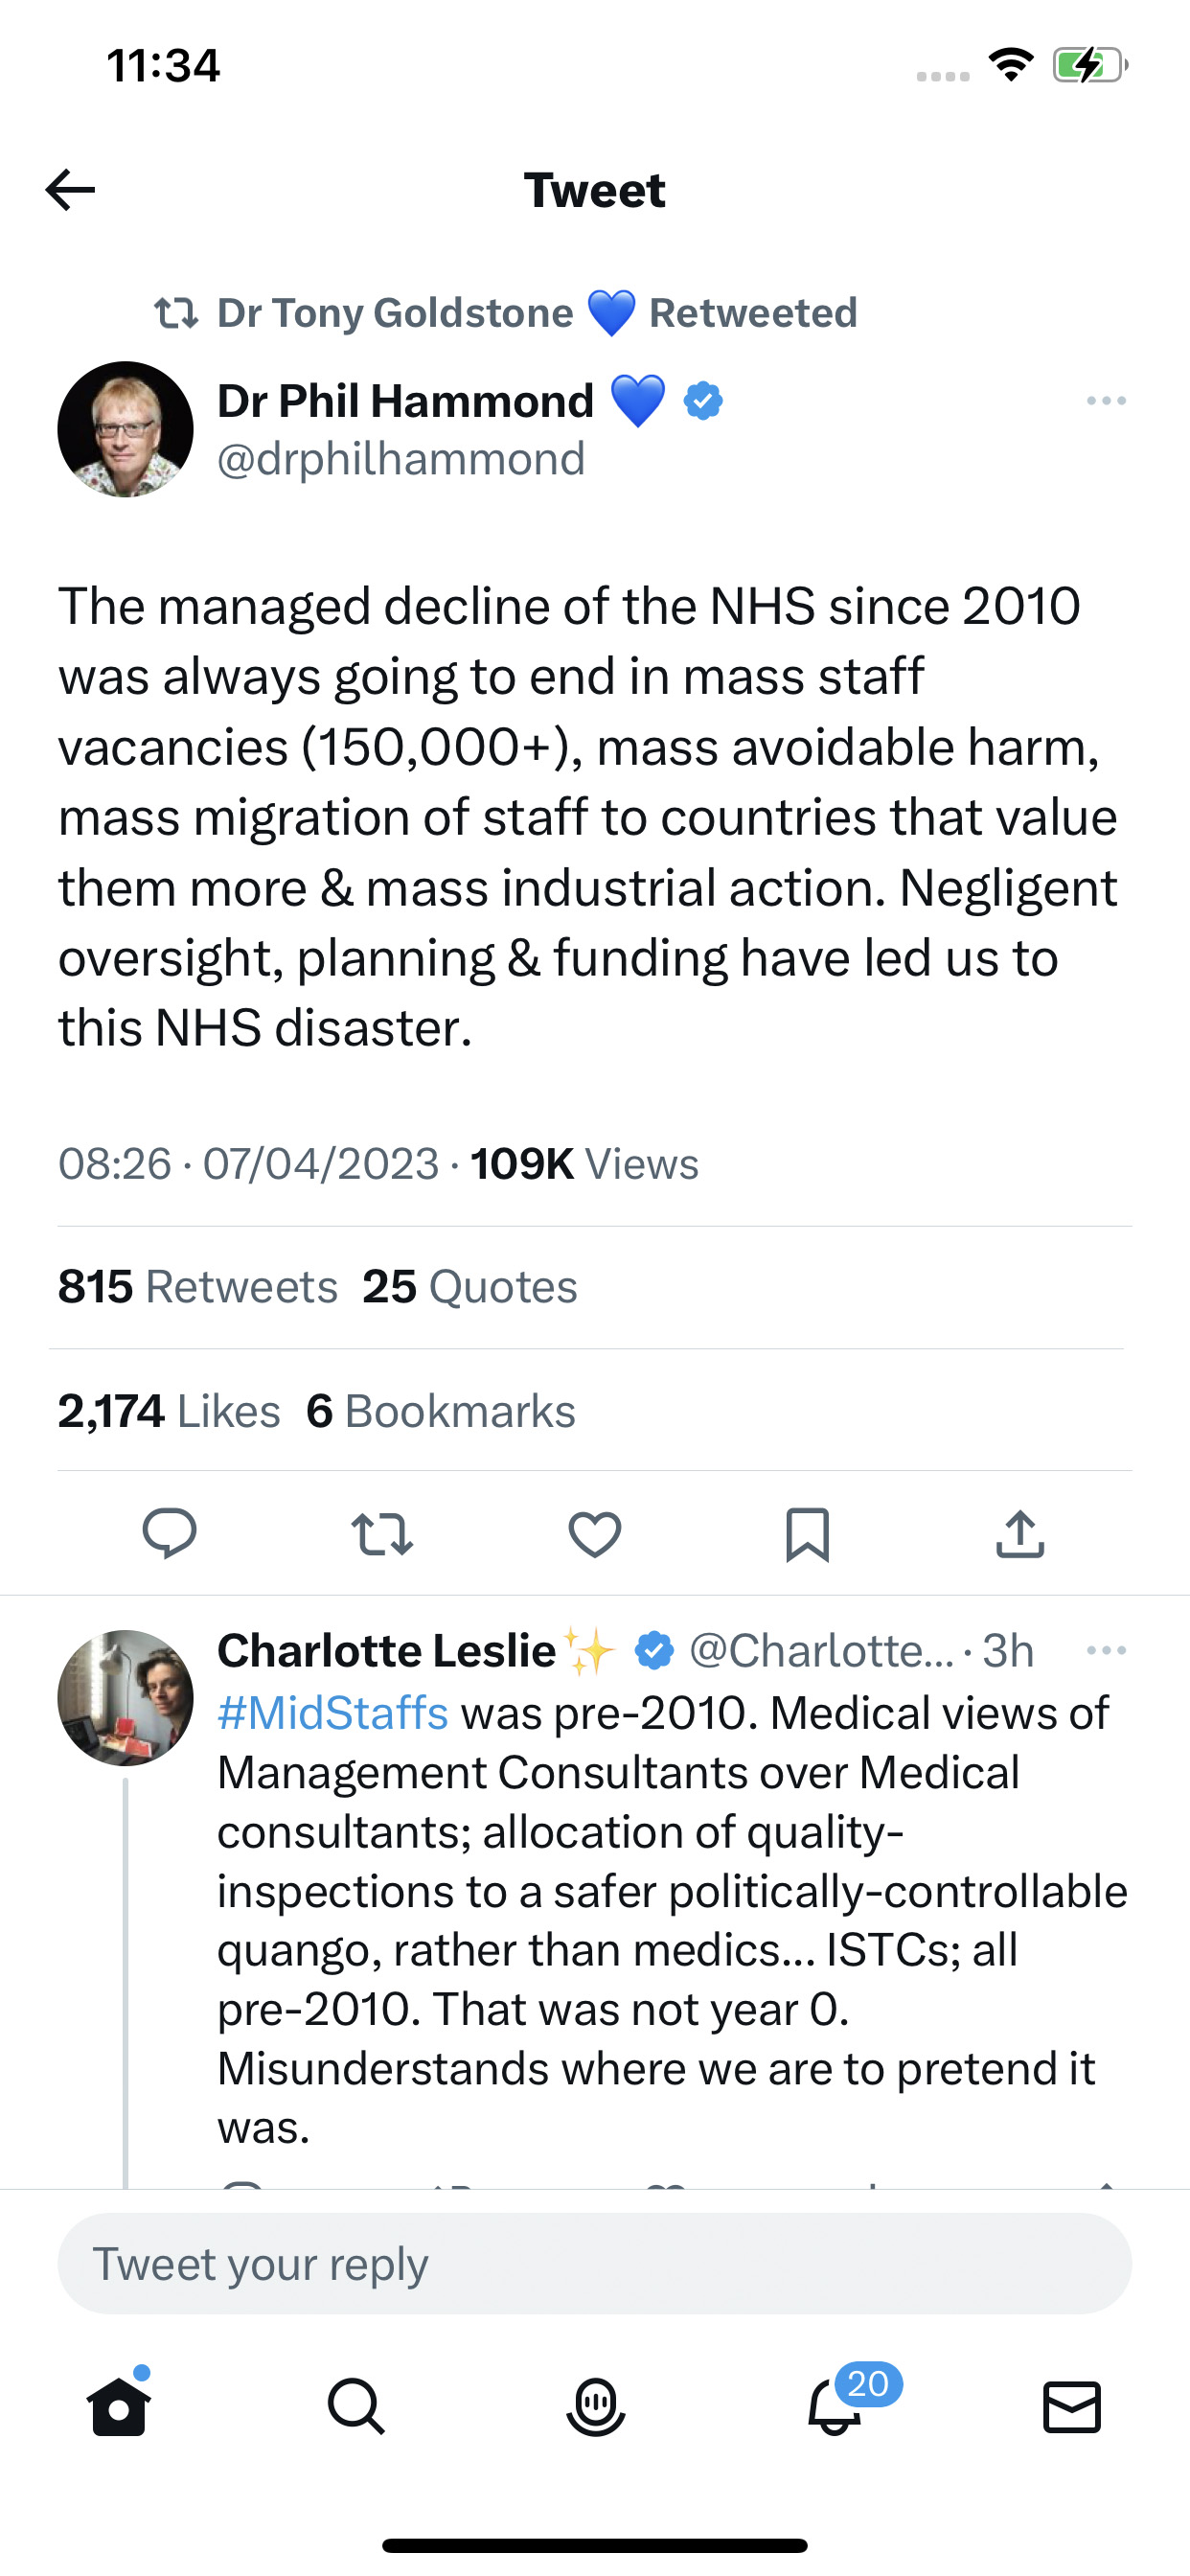Open more options for Dr Phil Hammond tweet
1190x2576 pixels.
click(x=1106, y=401)
